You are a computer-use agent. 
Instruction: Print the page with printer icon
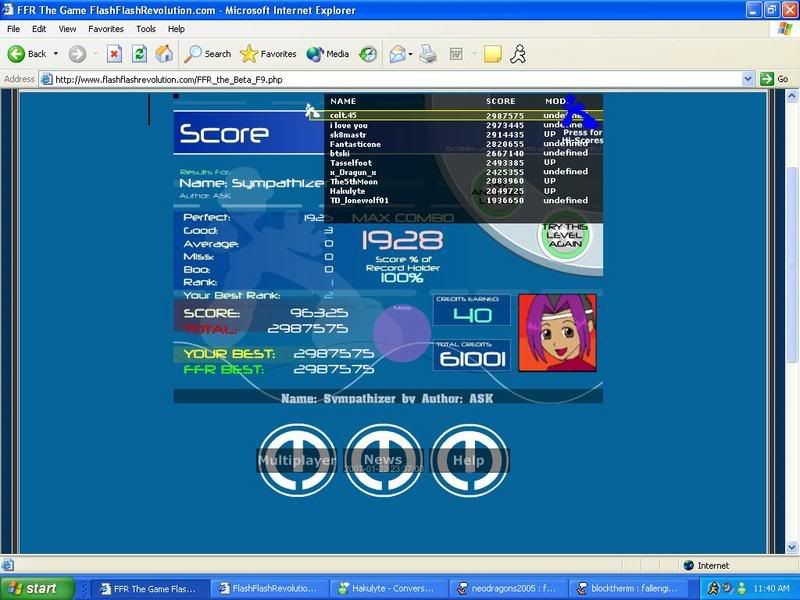coord(428,54)
